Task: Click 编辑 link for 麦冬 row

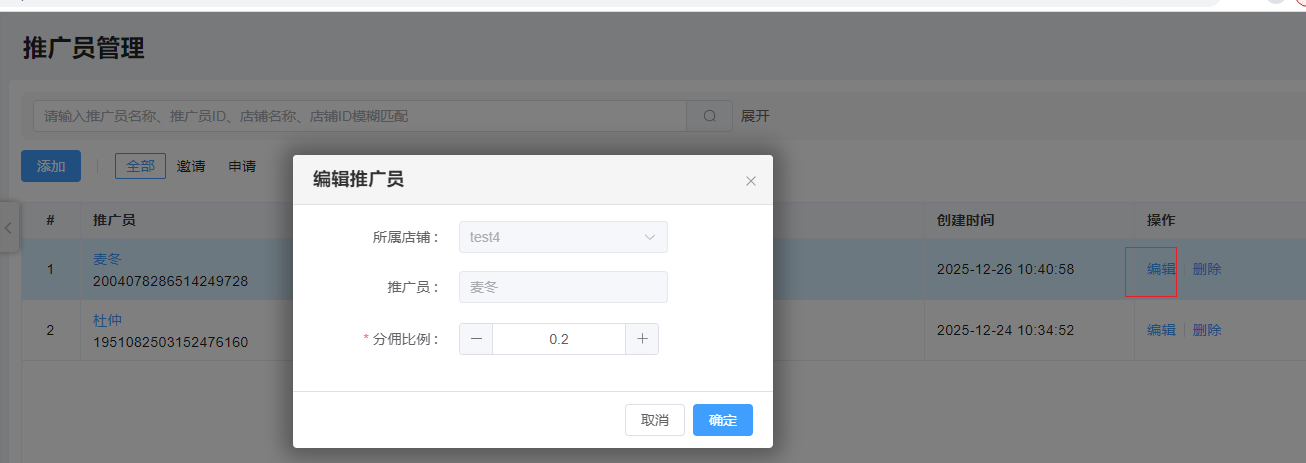Action: pyautogui.click(x=1160, y=269)
